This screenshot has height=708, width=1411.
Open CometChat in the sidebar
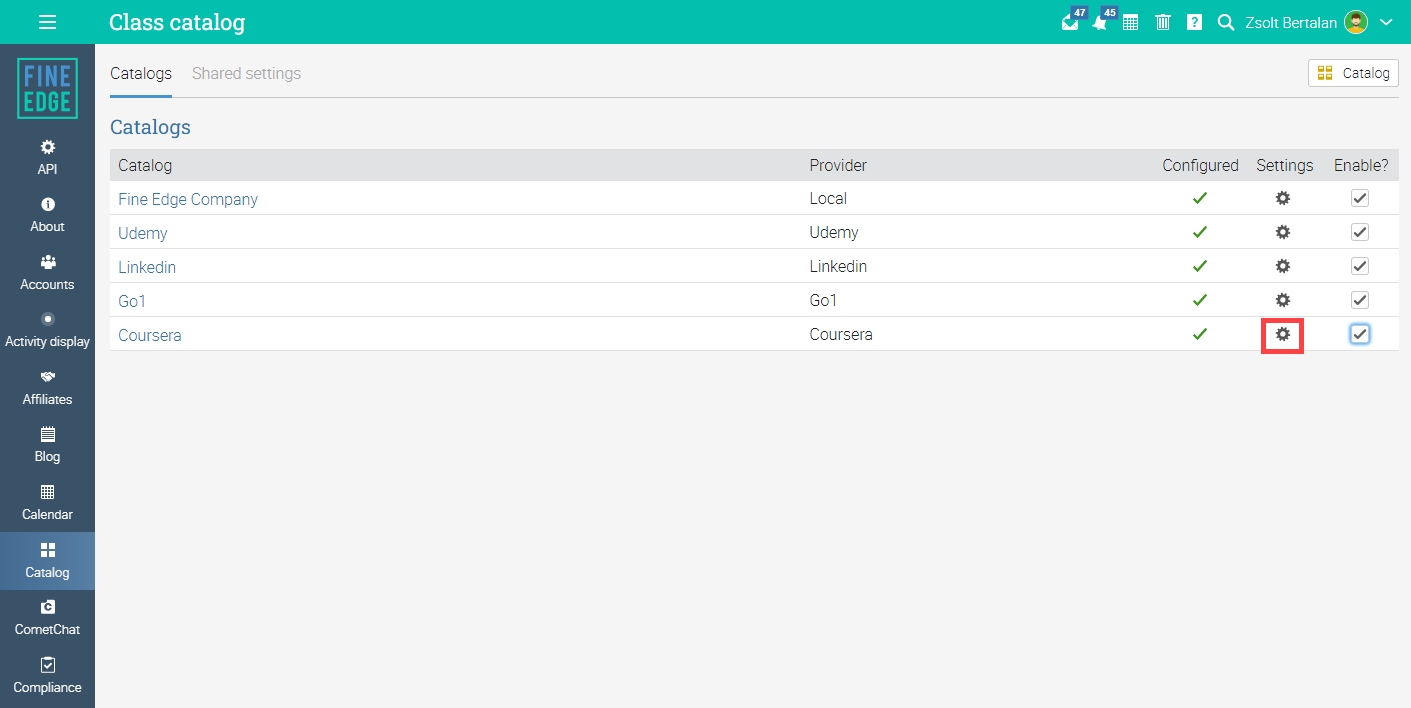[47, 618]
